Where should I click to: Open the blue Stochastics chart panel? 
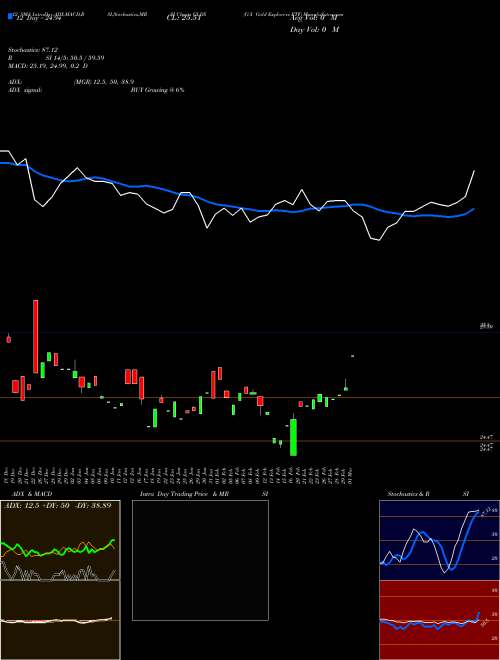[439, 540]
